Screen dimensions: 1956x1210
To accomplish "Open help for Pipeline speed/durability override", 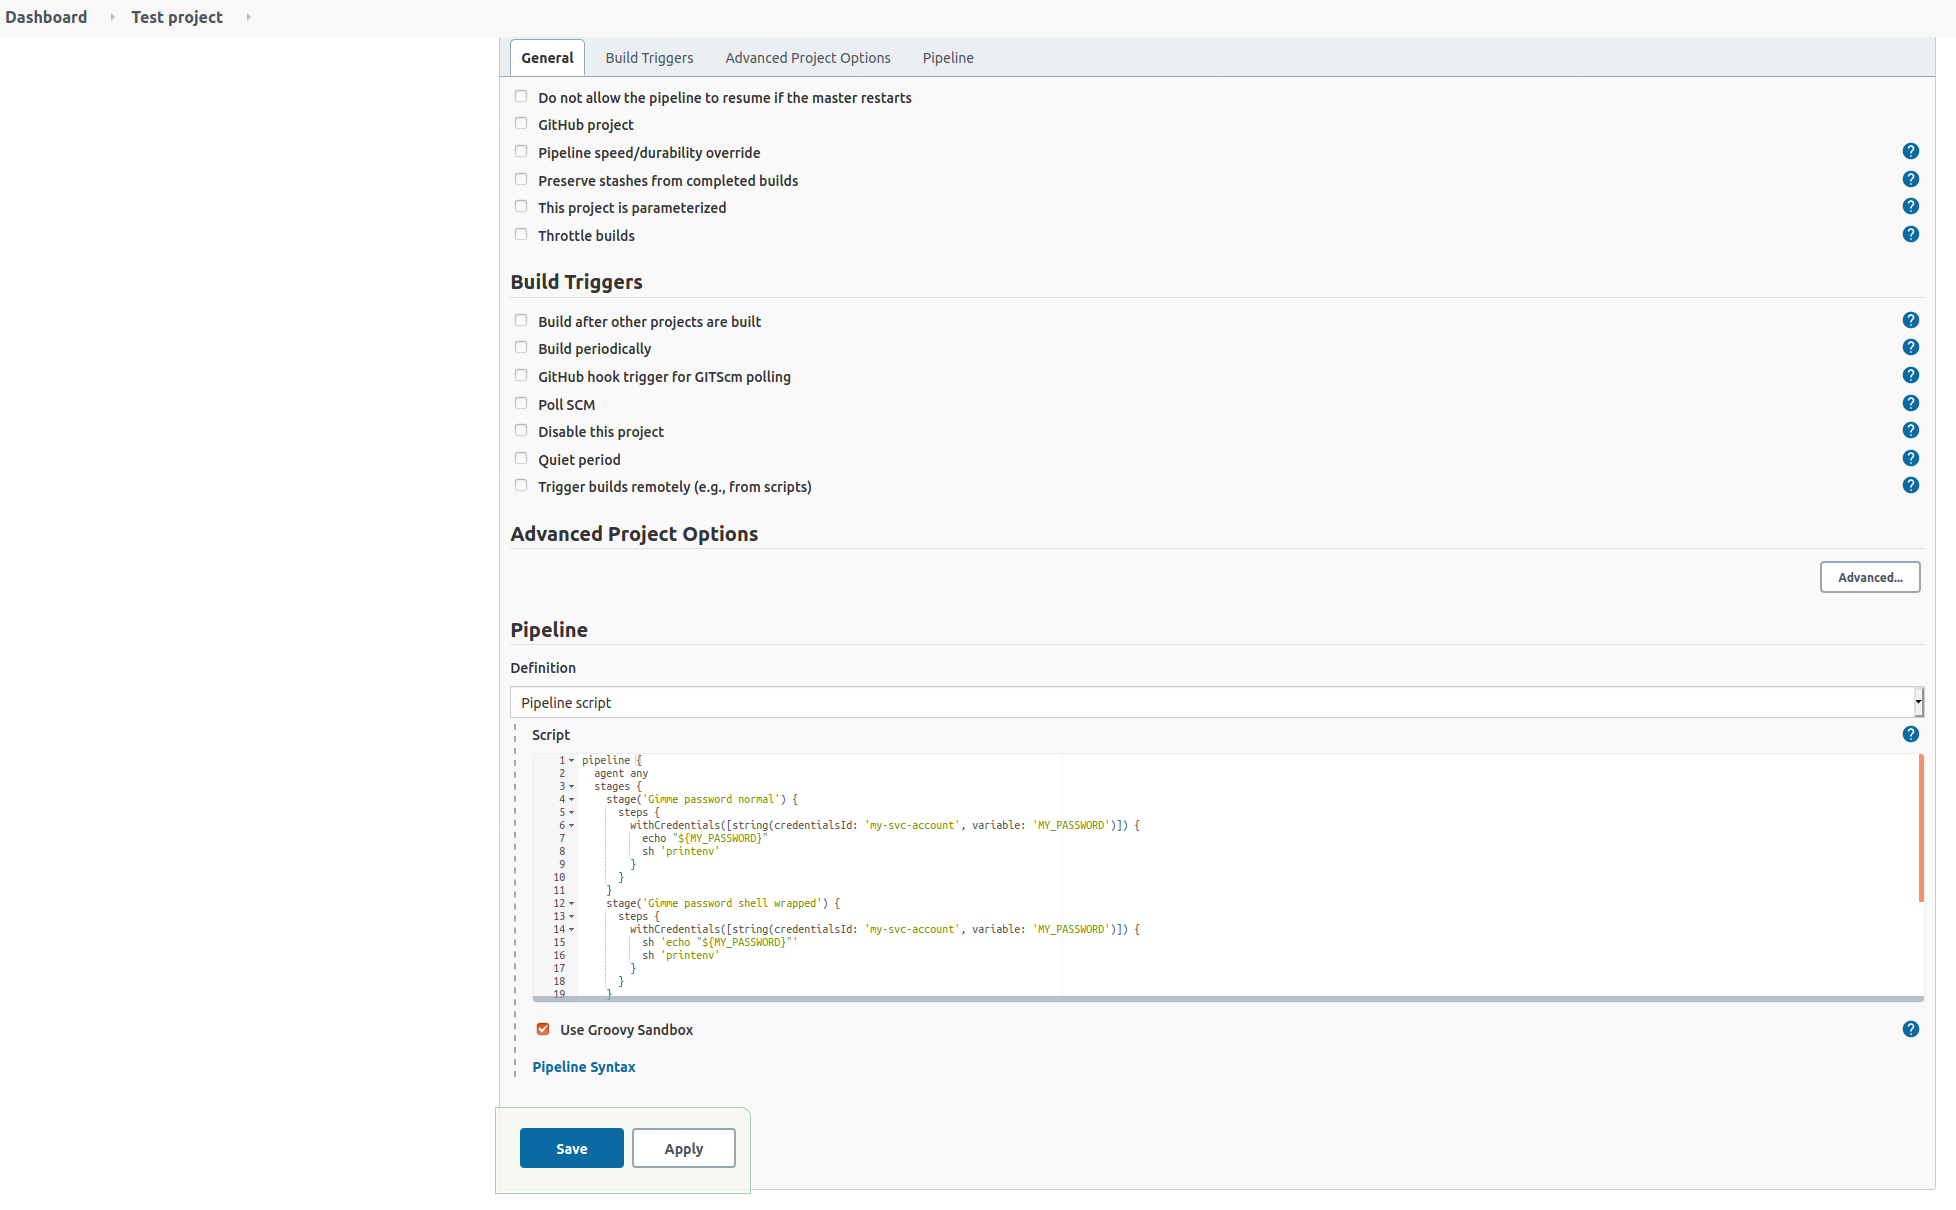I will pos(1910,151).
